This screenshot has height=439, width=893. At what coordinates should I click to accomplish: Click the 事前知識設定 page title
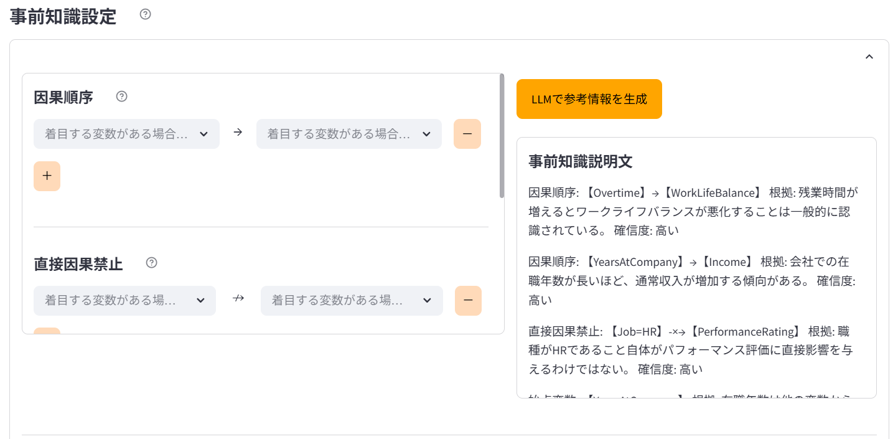coord(63,16)
